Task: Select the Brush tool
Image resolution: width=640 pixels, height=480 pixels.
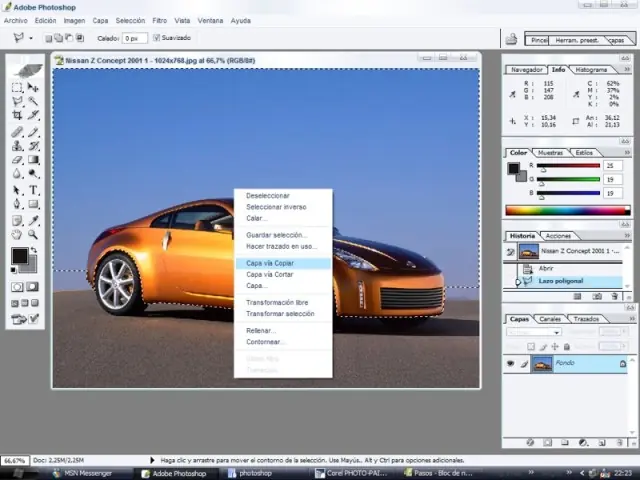Action: (x=33, y=132)
